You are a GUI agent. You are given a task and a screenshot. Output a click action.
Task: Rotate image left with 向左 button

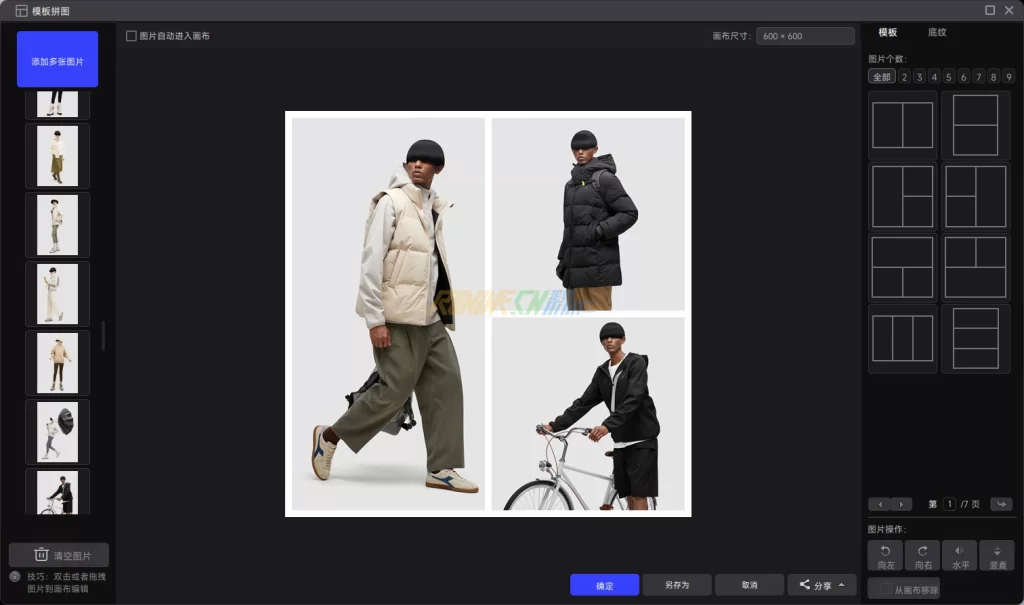coord(885,555)
